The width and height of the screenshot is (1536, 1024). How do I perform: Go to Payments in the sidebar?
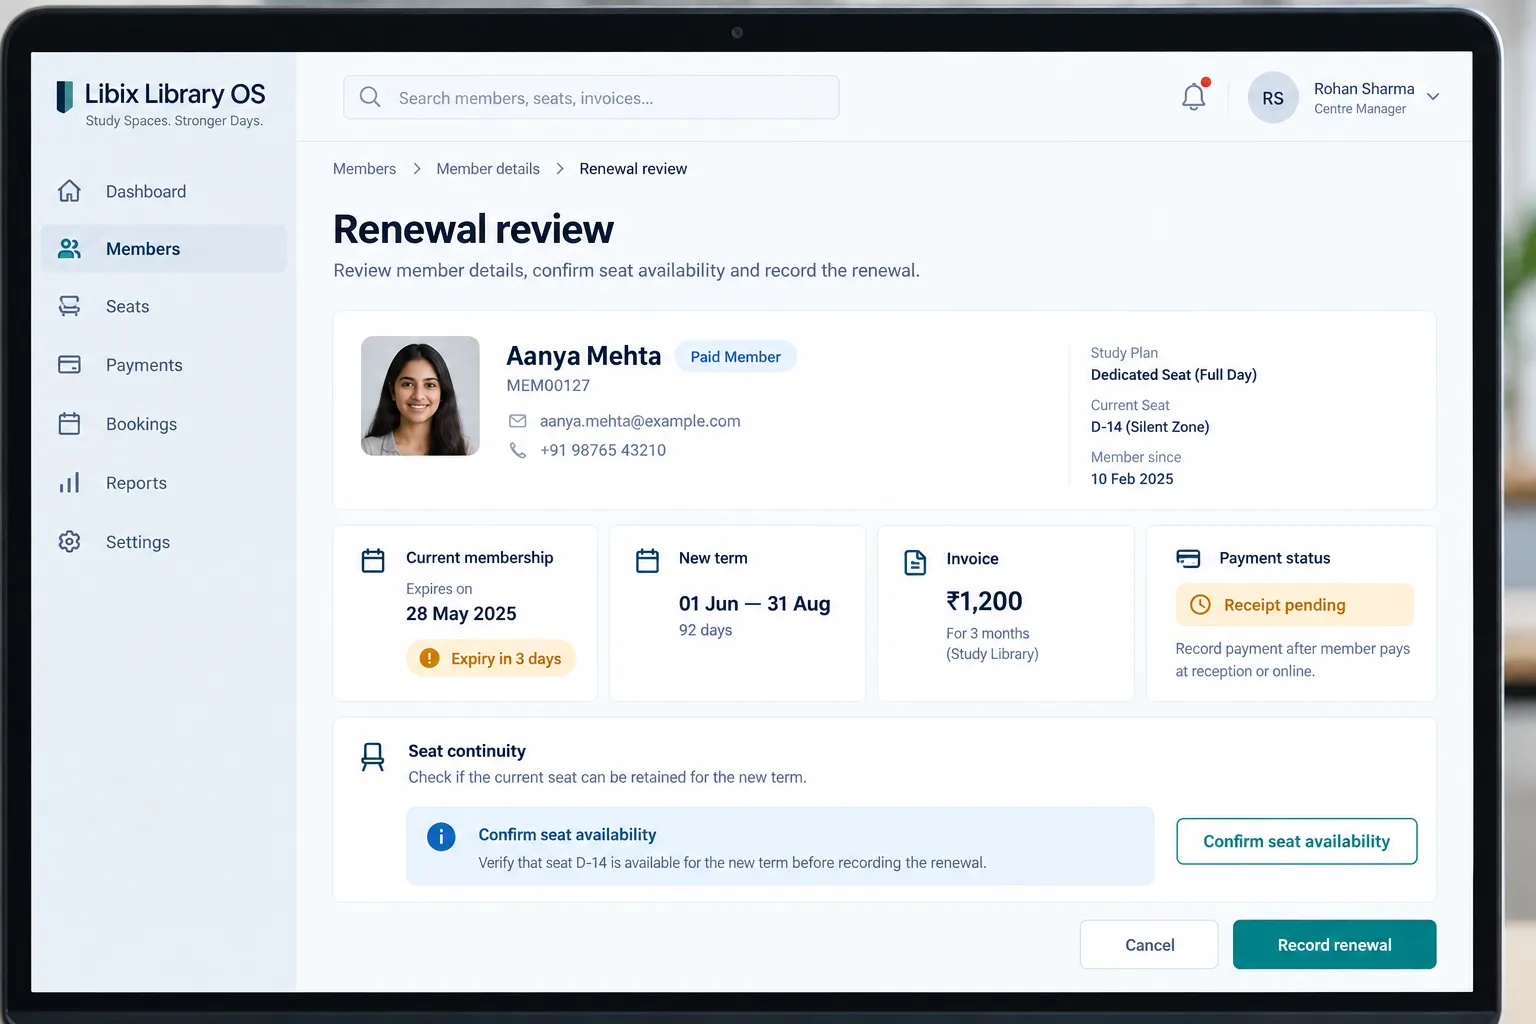(x=164, y=365)
